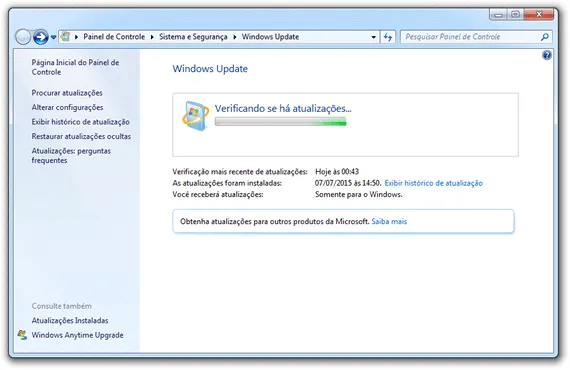The height and width of the screenshot is (370, 570).
Task: Click the magnifier search icon
Action: pyautogui.click(x=545, y=37)
